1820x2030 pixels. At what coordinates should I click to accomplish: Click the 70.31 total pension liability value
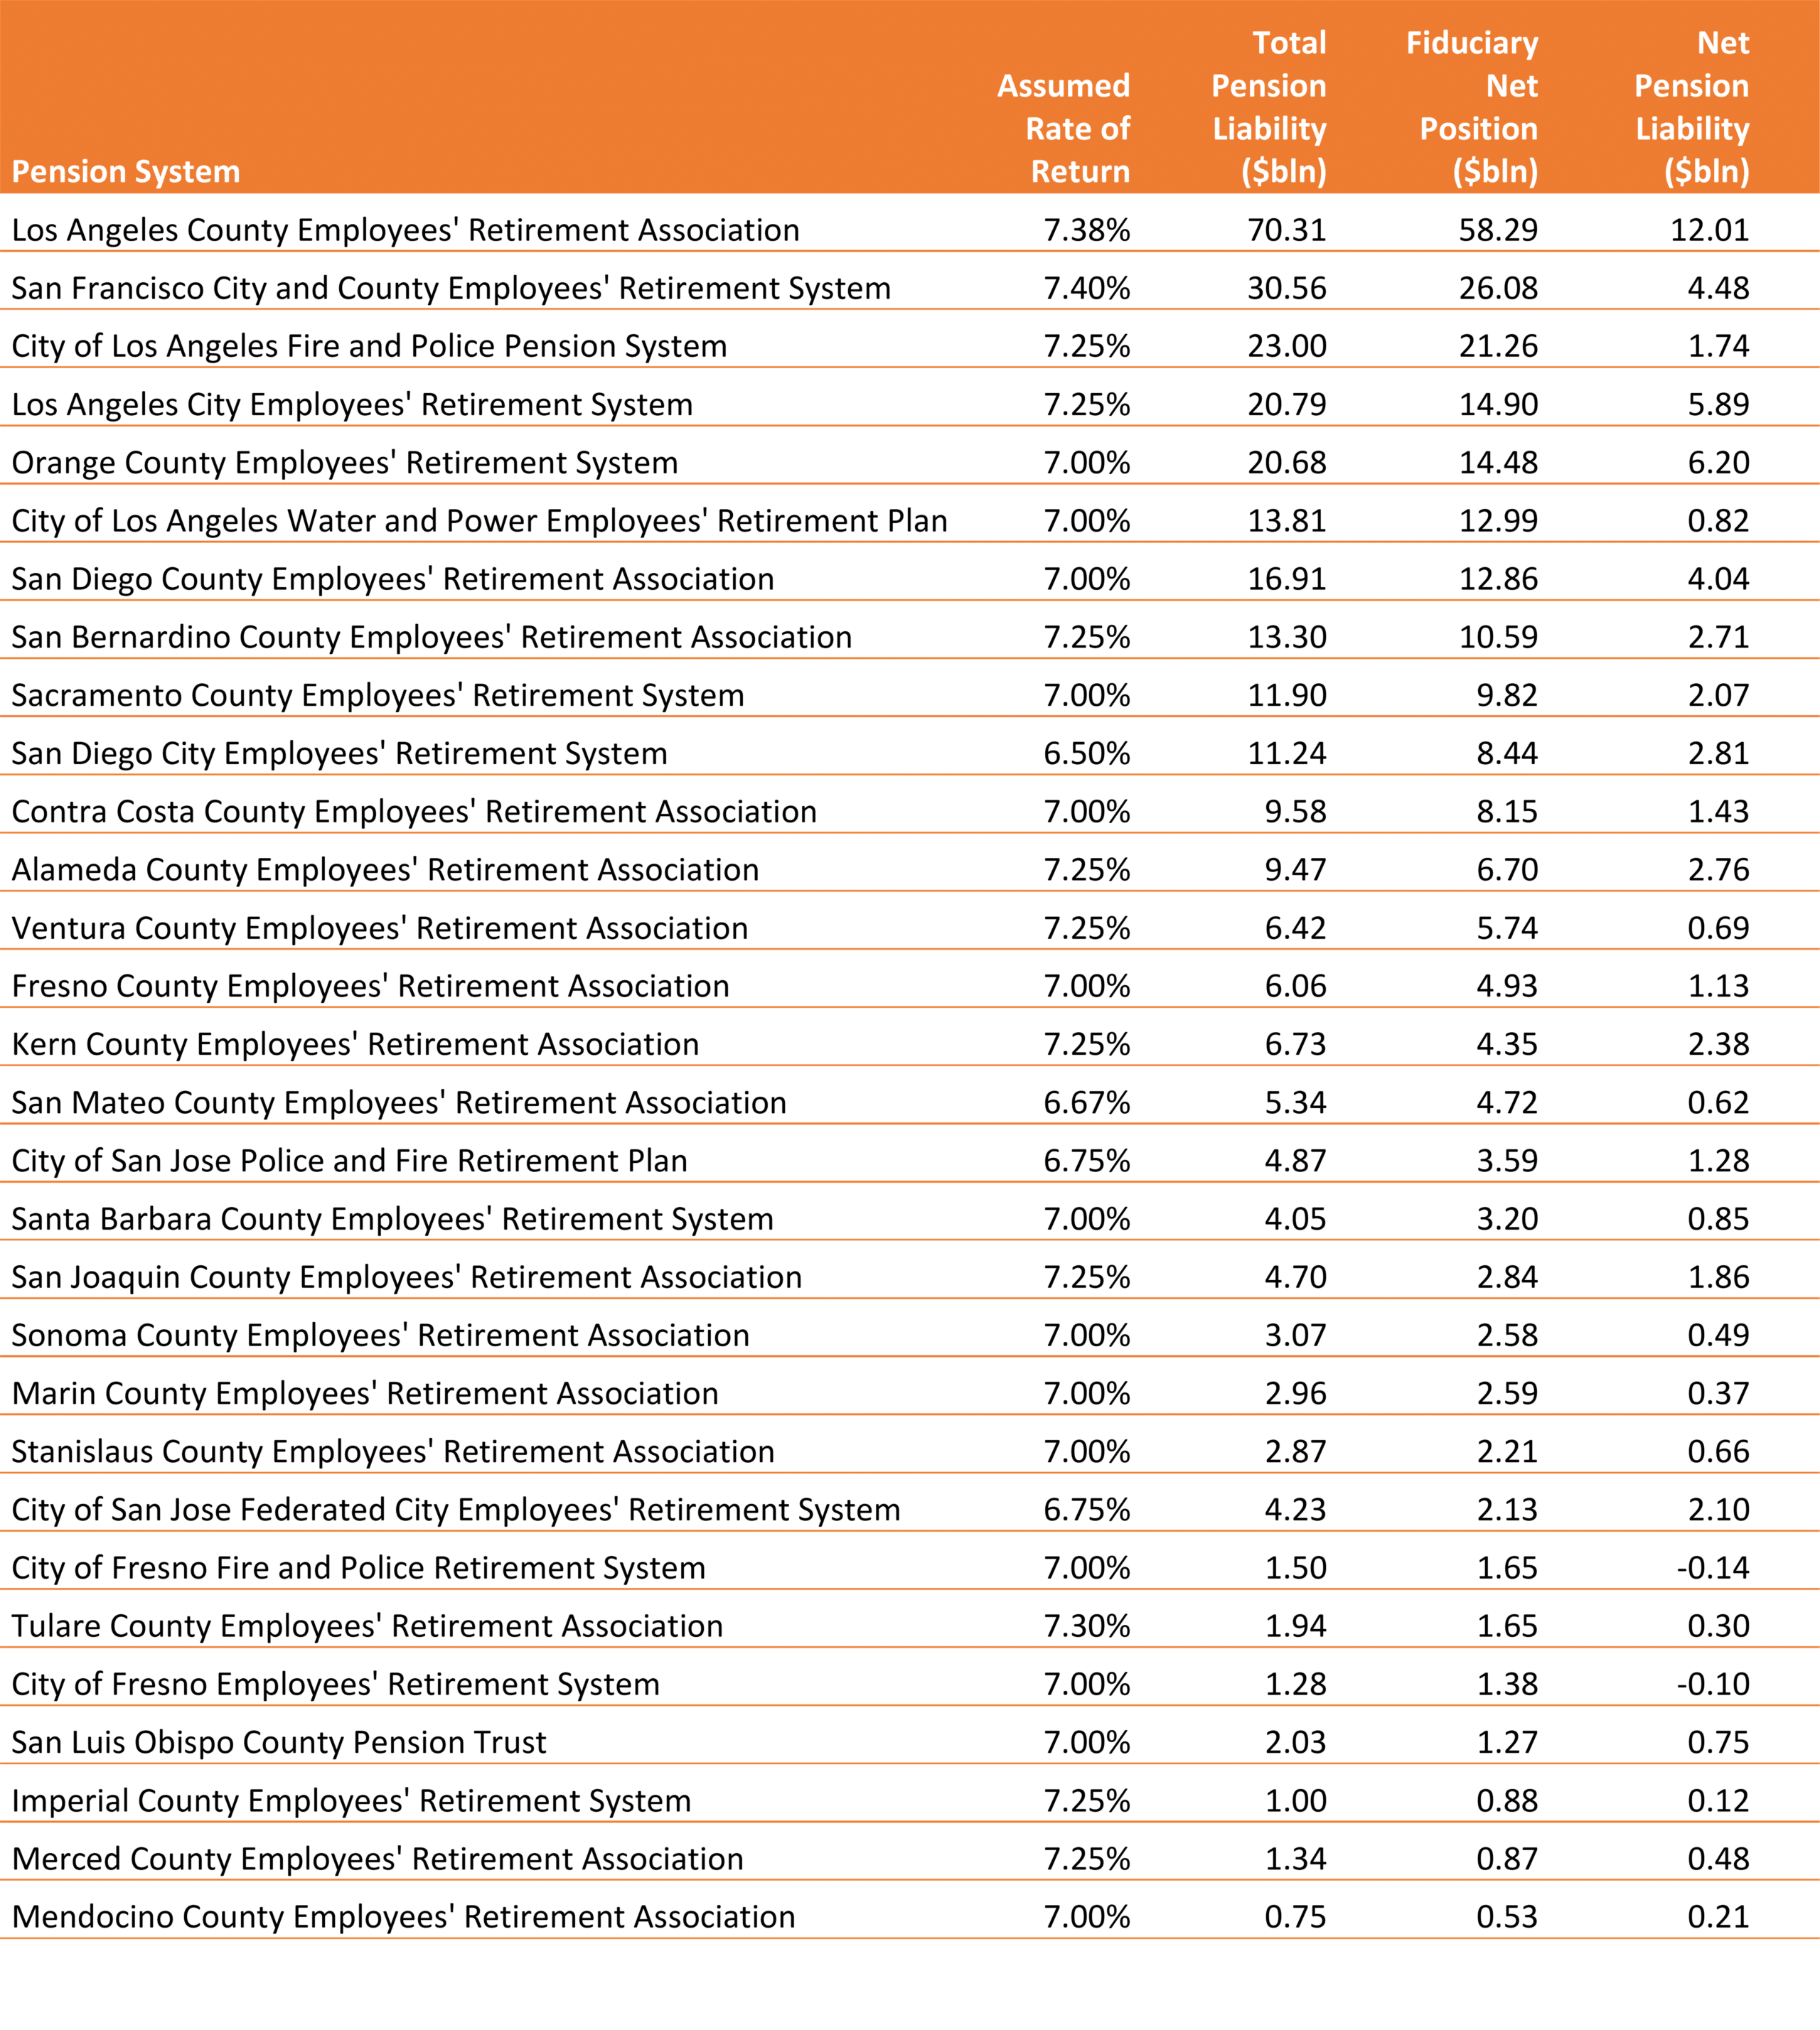(x=1286, y=230)
